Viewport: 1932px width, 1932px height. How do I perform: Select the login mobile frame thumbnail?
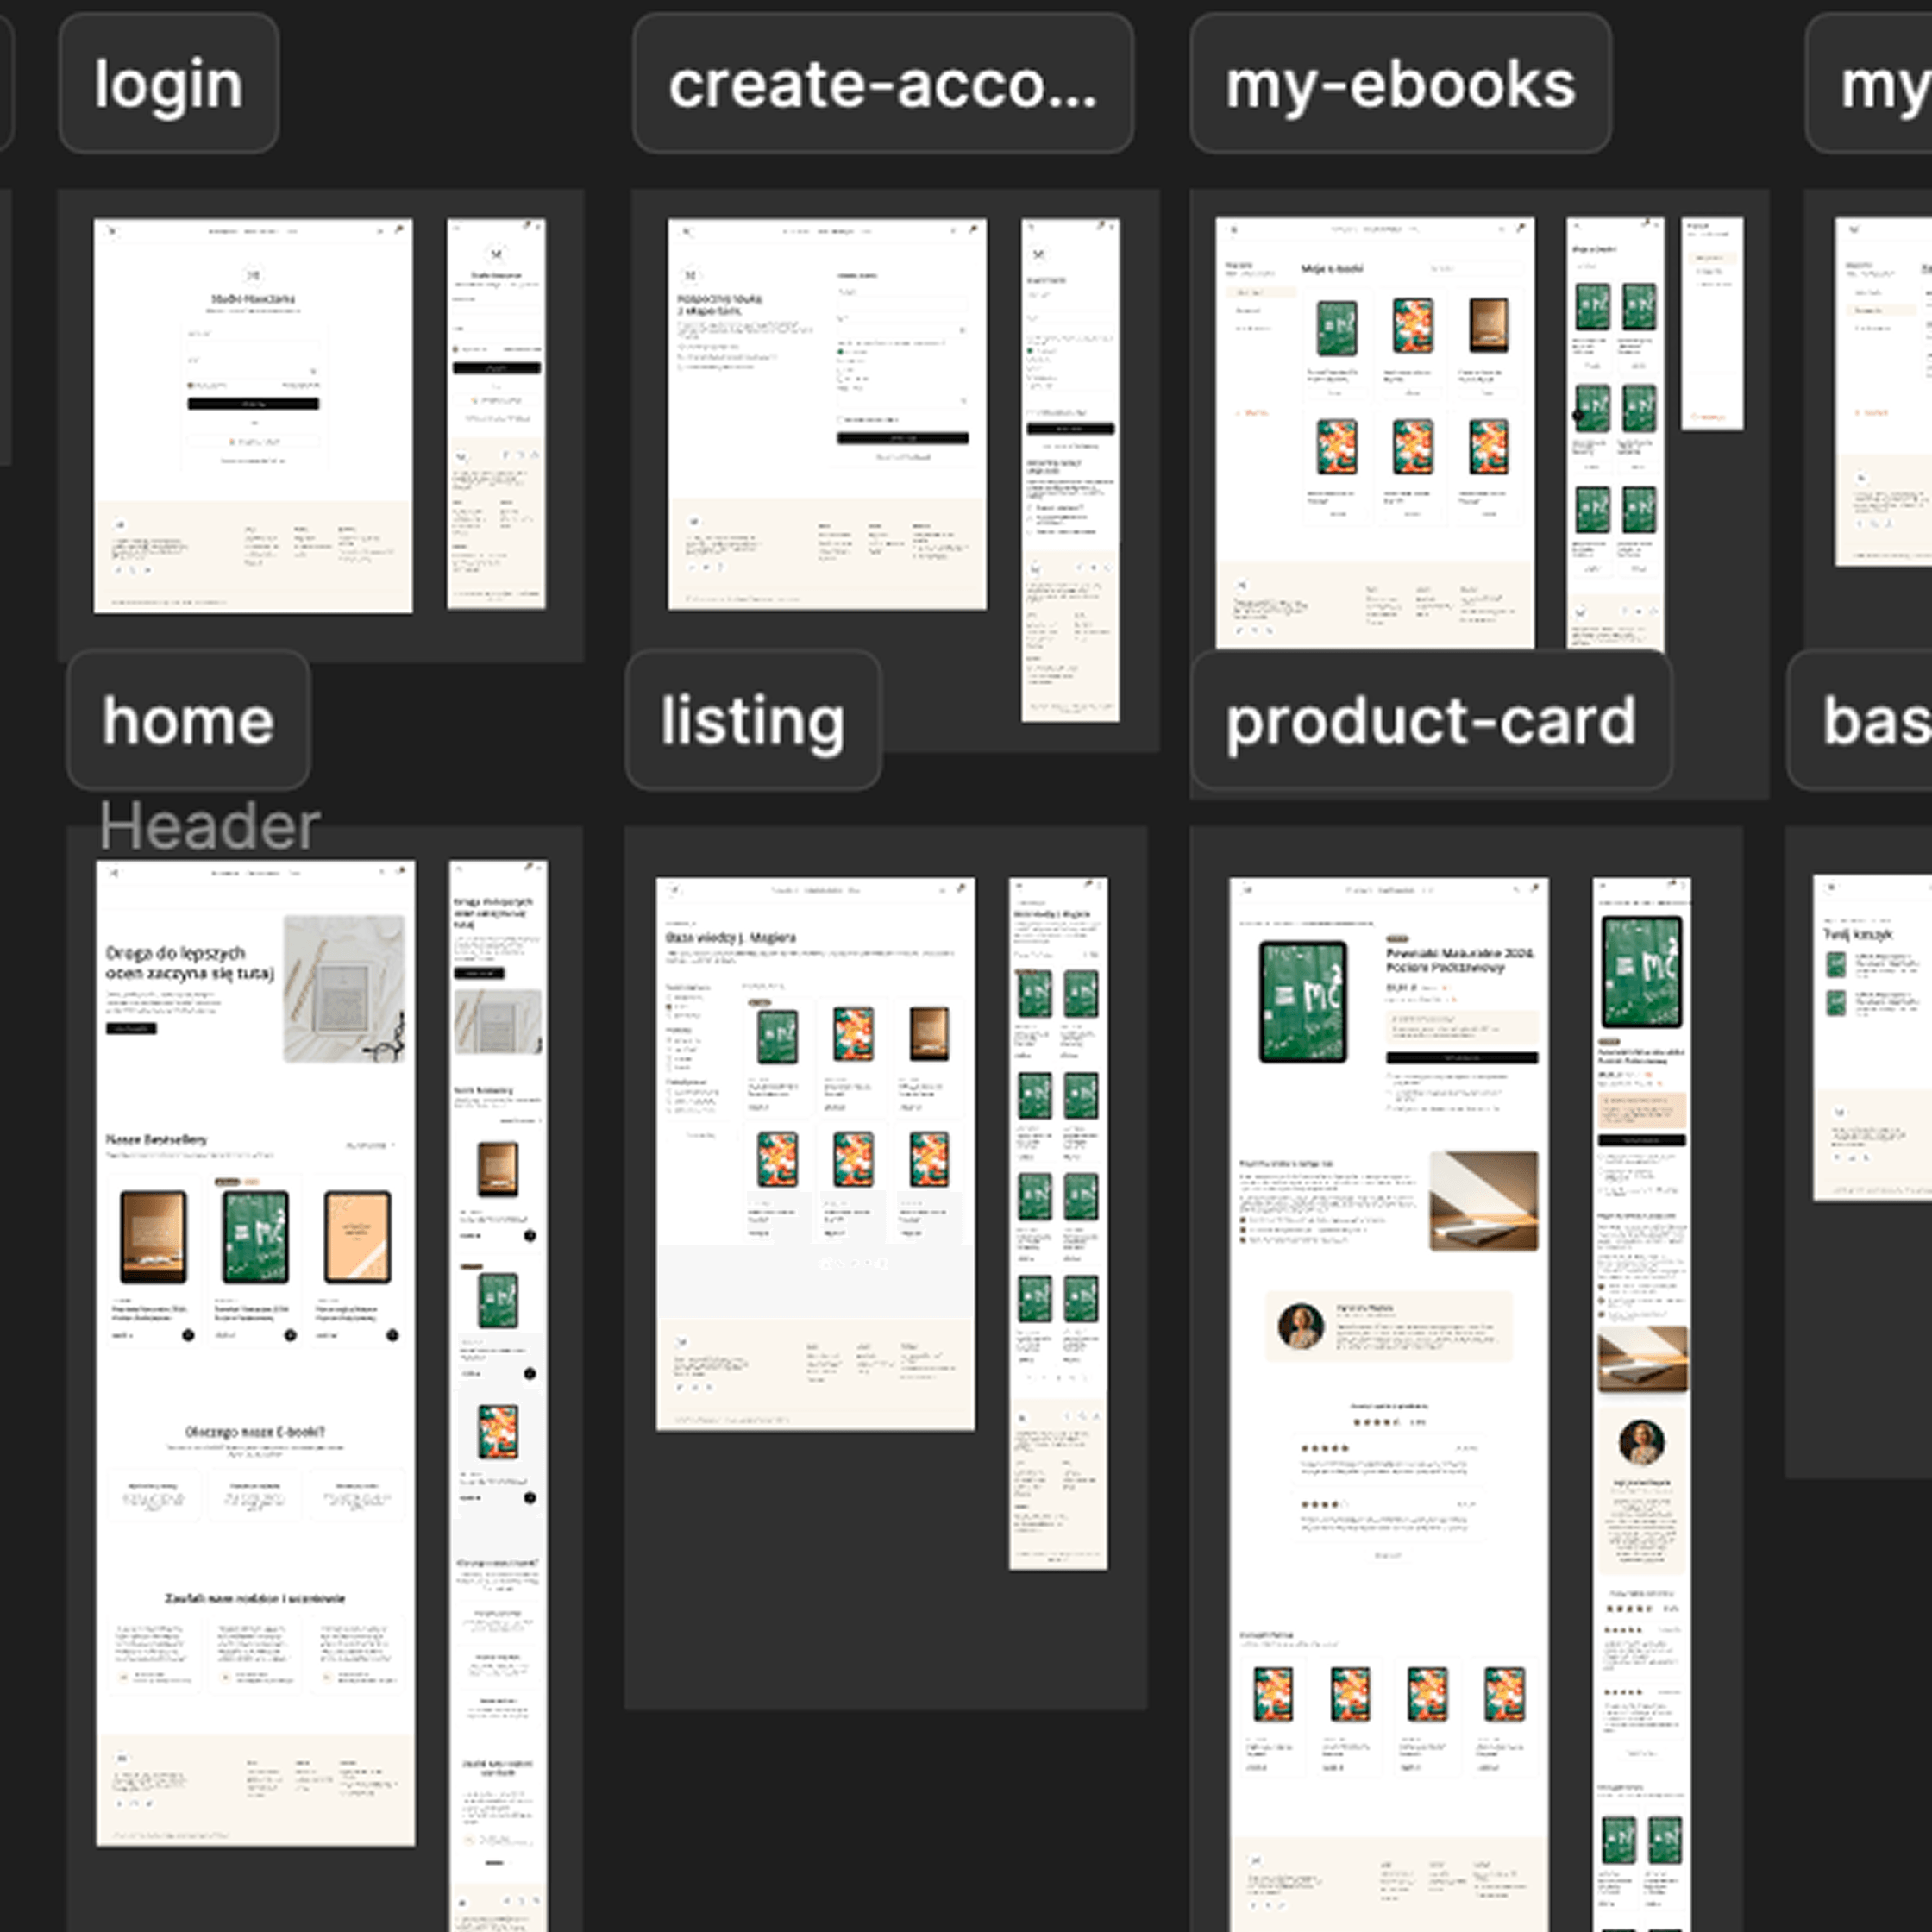pyautogui.click(x=496, y=413)
